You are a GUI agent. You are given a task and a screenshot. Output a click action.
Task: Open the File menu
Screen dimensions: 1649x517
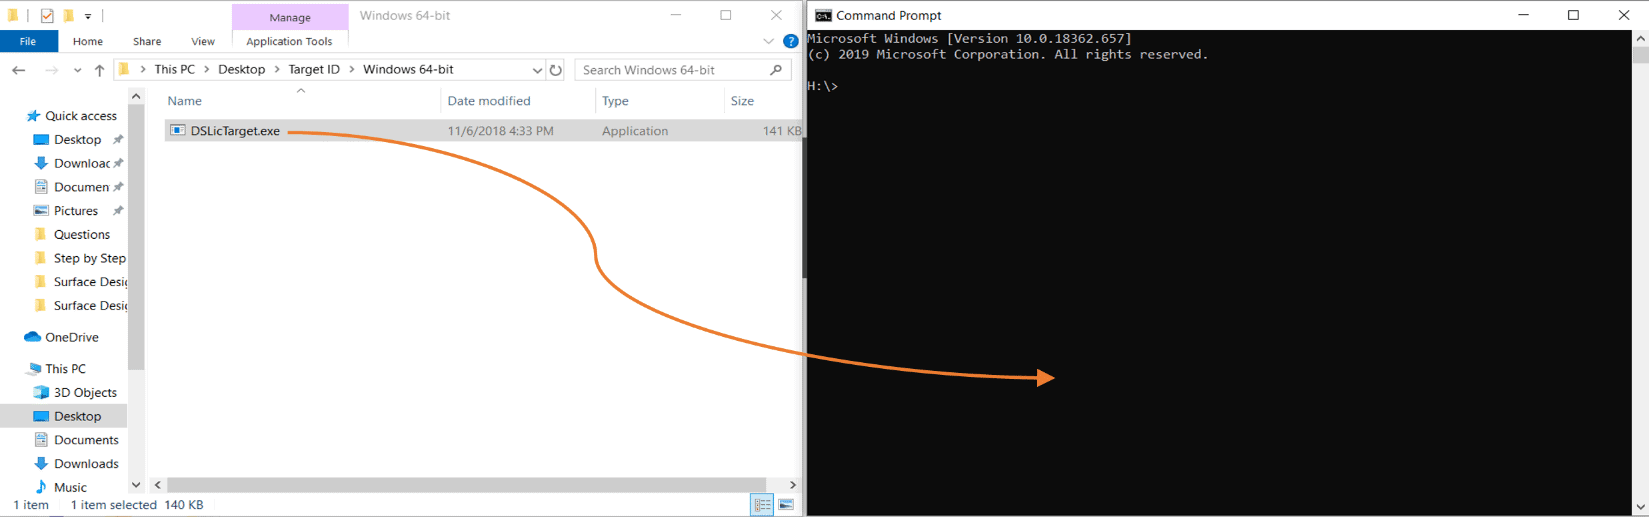pyautogui.click(x=28, y=41)
